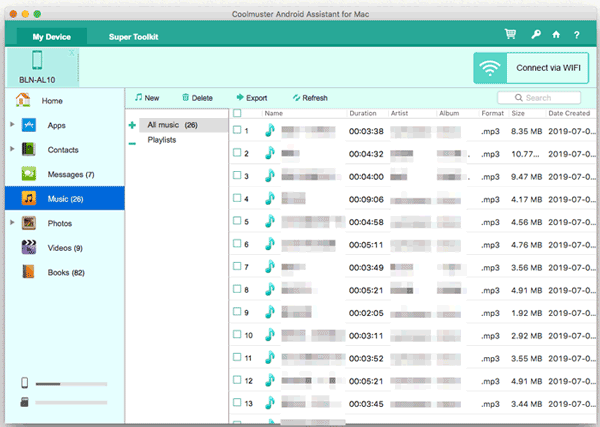Check the box for track 3

tap(237, 175)
